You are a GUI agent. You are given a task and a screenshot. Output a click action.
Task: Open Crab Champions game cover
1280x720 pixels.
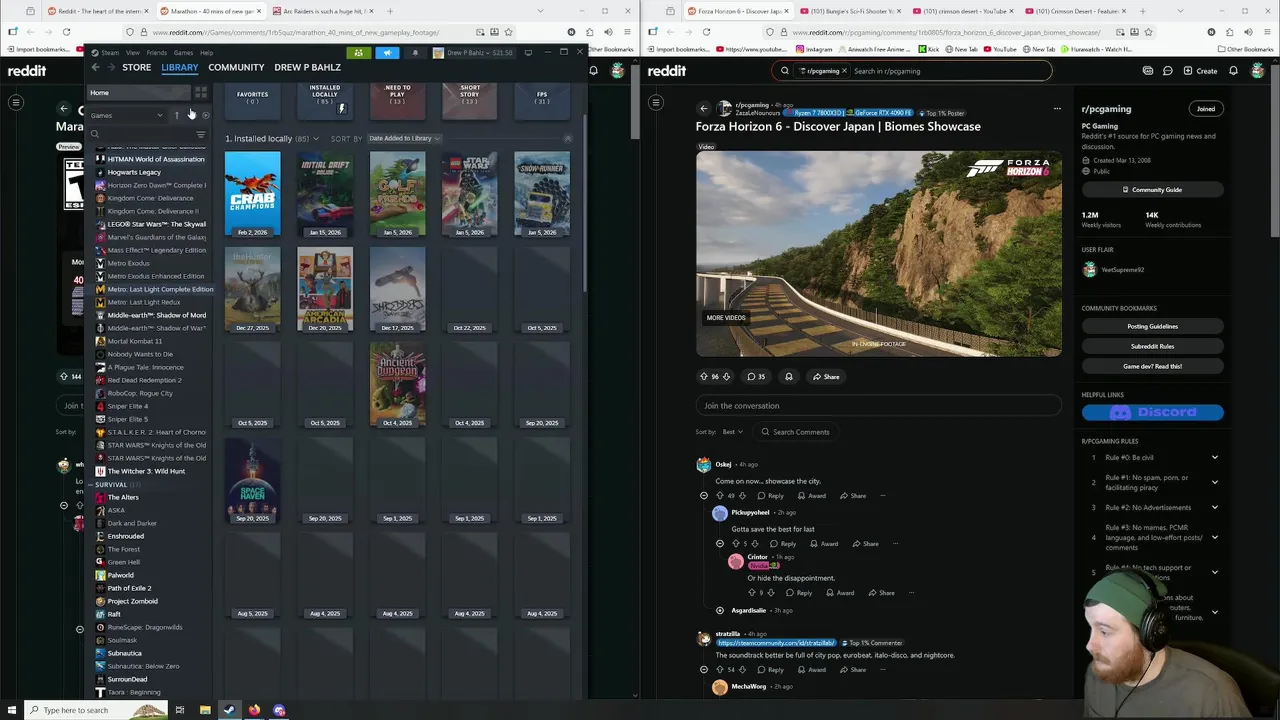pyautogui.click(x=252, y=194)
